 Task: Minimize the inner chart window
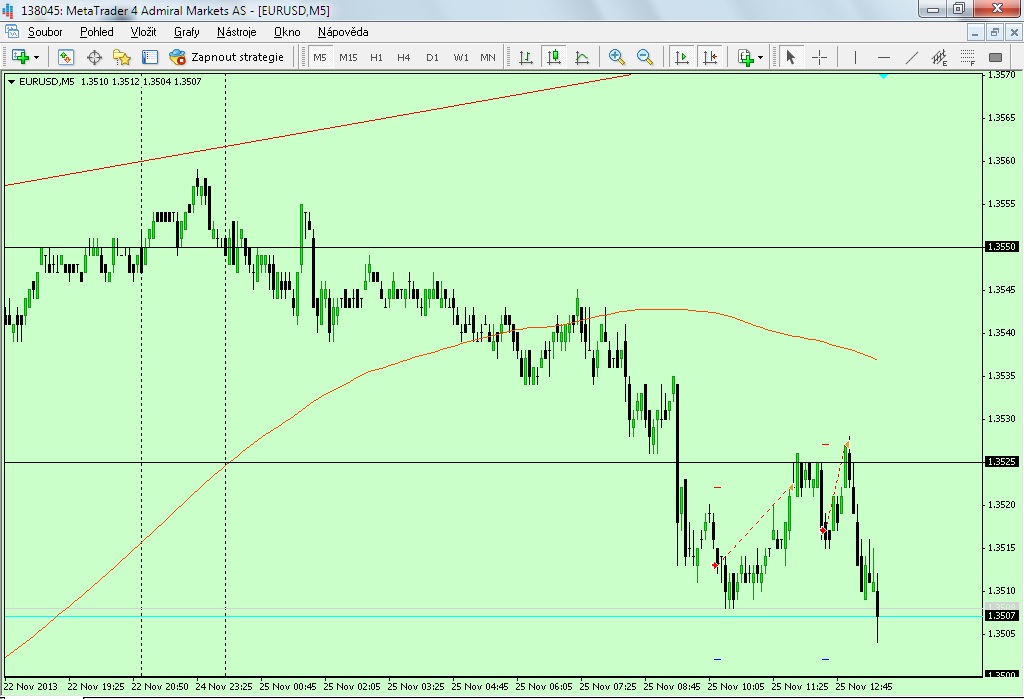pos(975,32)
